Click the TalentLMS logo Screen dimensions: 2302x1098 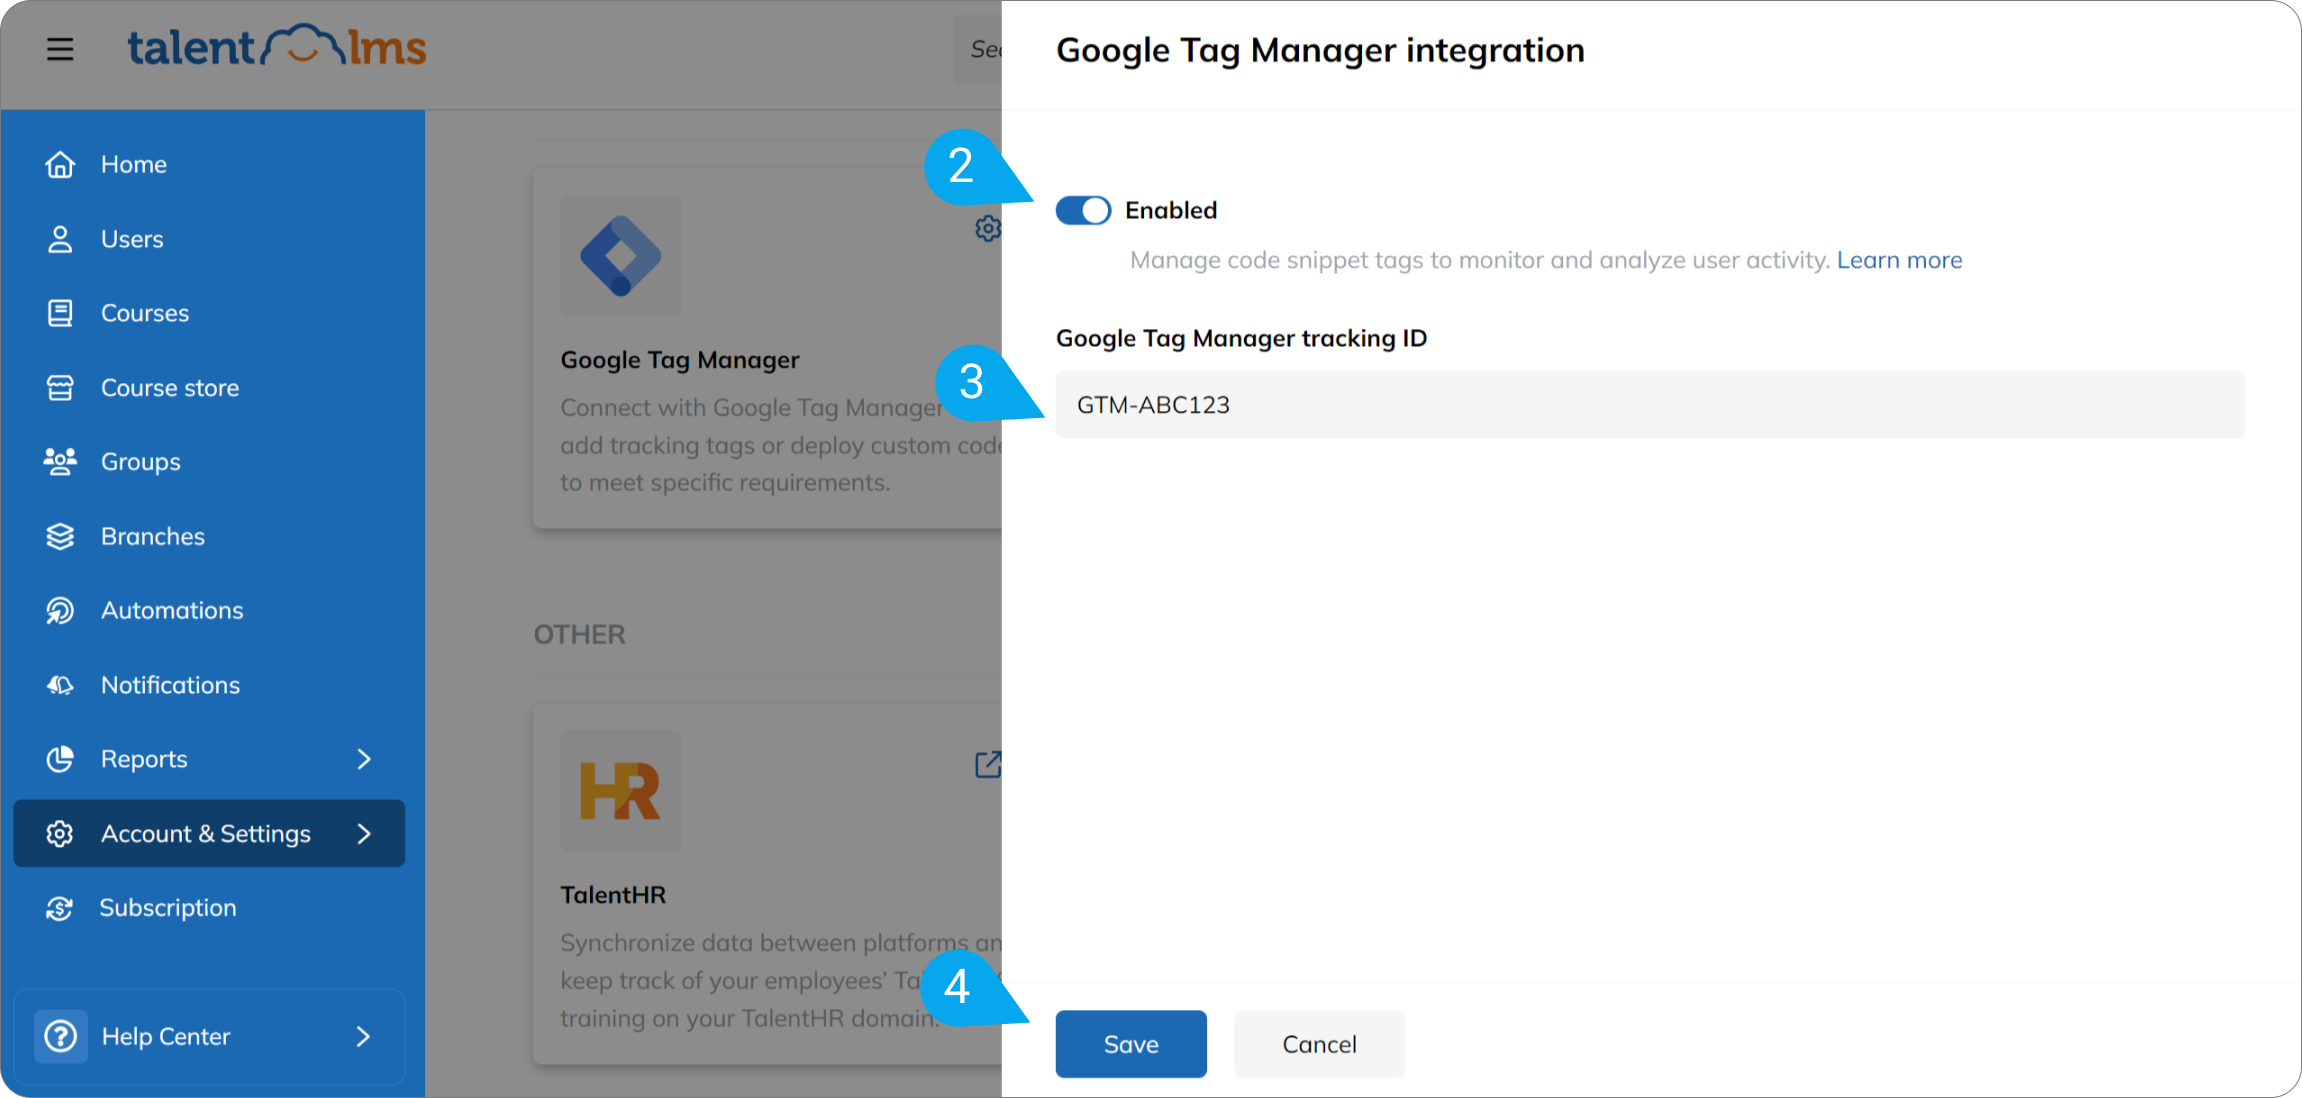point(277,47)
